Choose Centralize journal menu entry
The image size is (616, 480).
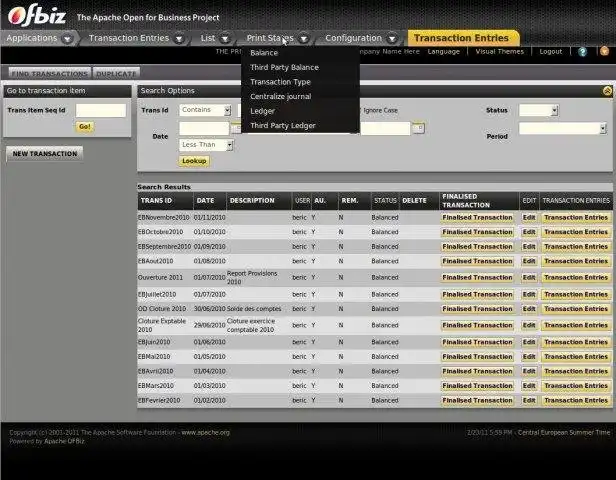click(280, 96)
